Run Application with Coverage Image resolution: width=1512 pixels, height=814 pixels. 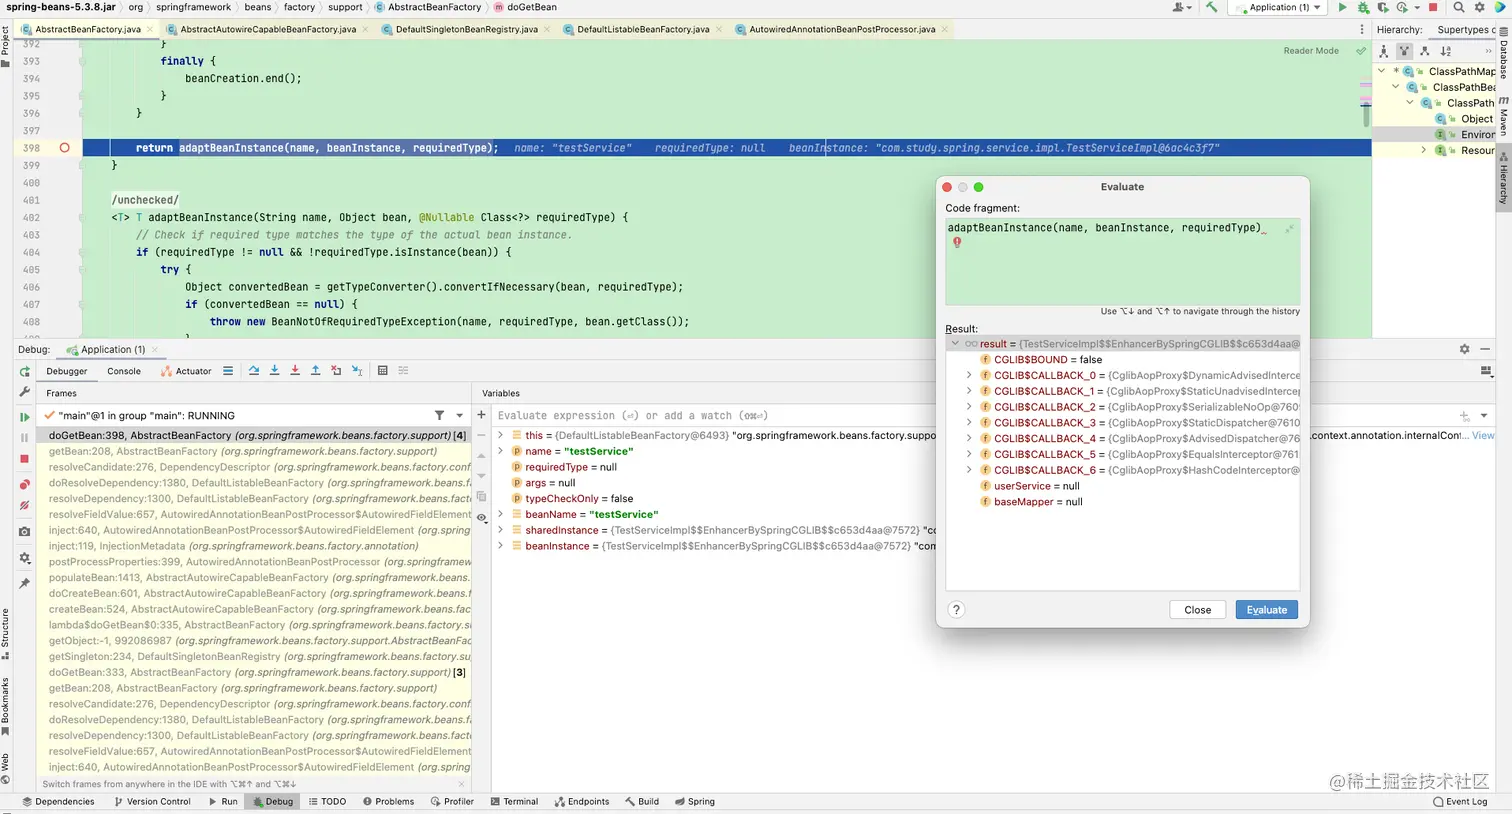1382,7
